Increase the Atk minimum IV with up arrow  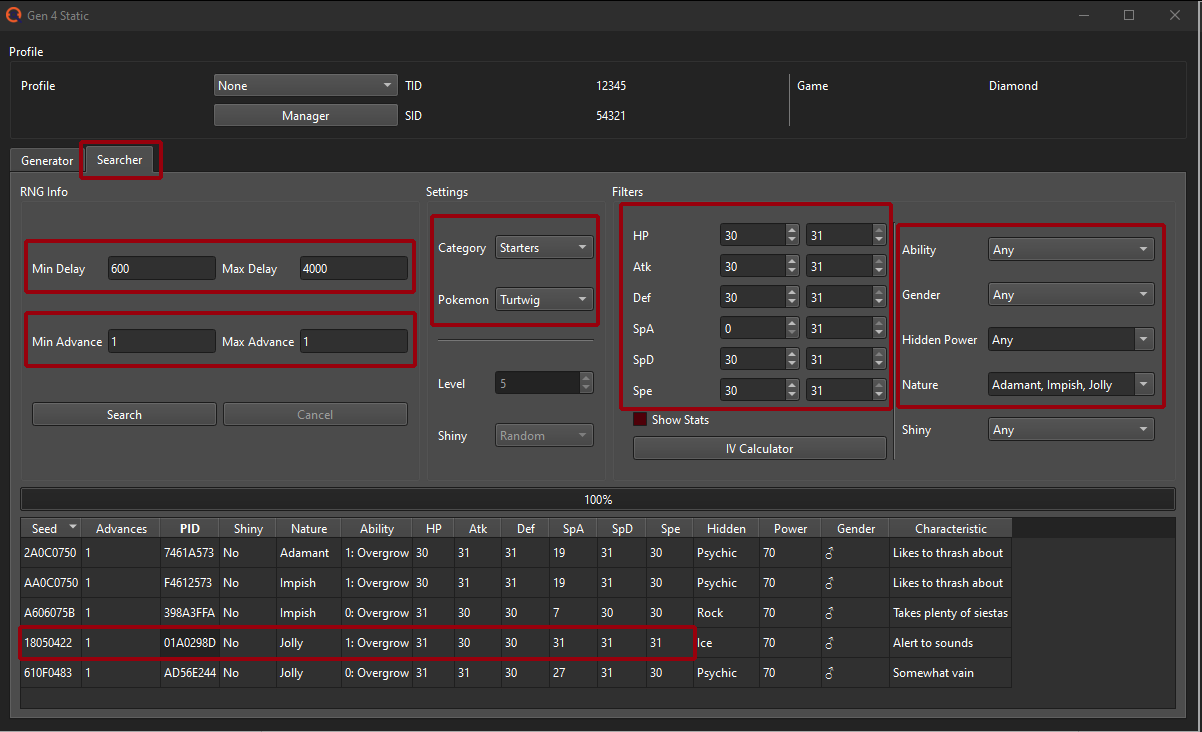[x=793, y=261]
